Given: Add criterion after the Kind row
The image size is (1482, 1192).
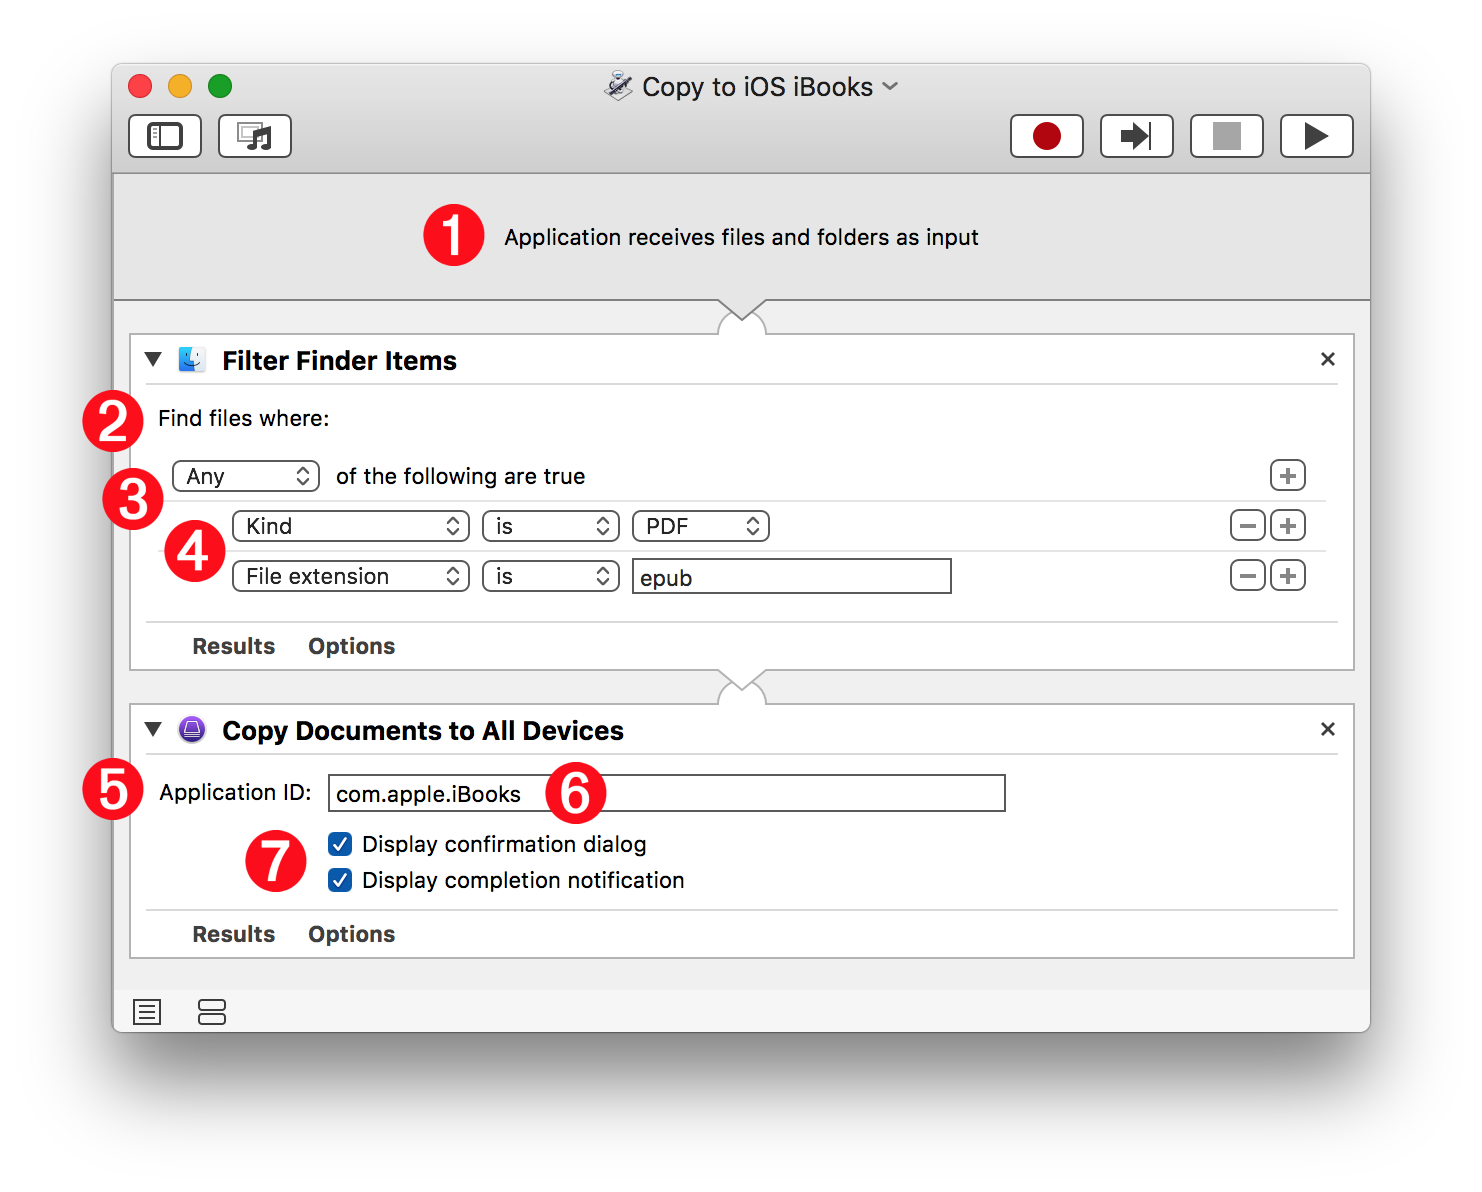Looking at the screenshot, I should 1288,525.
